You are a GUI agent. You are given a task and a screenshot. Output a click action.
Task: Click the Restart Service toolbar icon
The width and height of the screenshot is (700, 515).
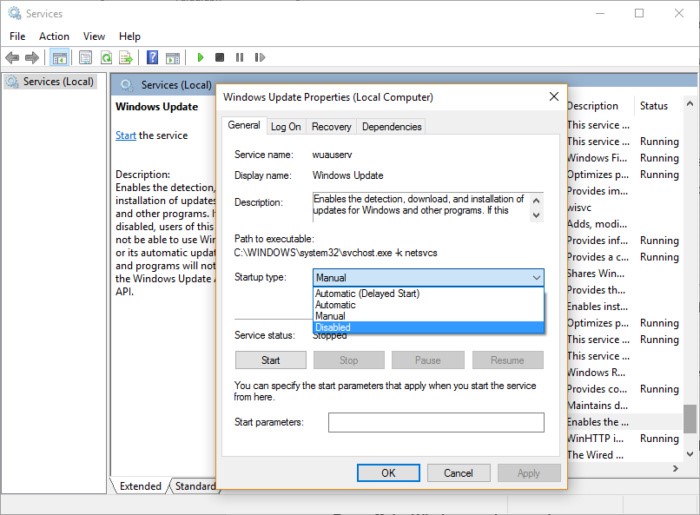point(260,57)
